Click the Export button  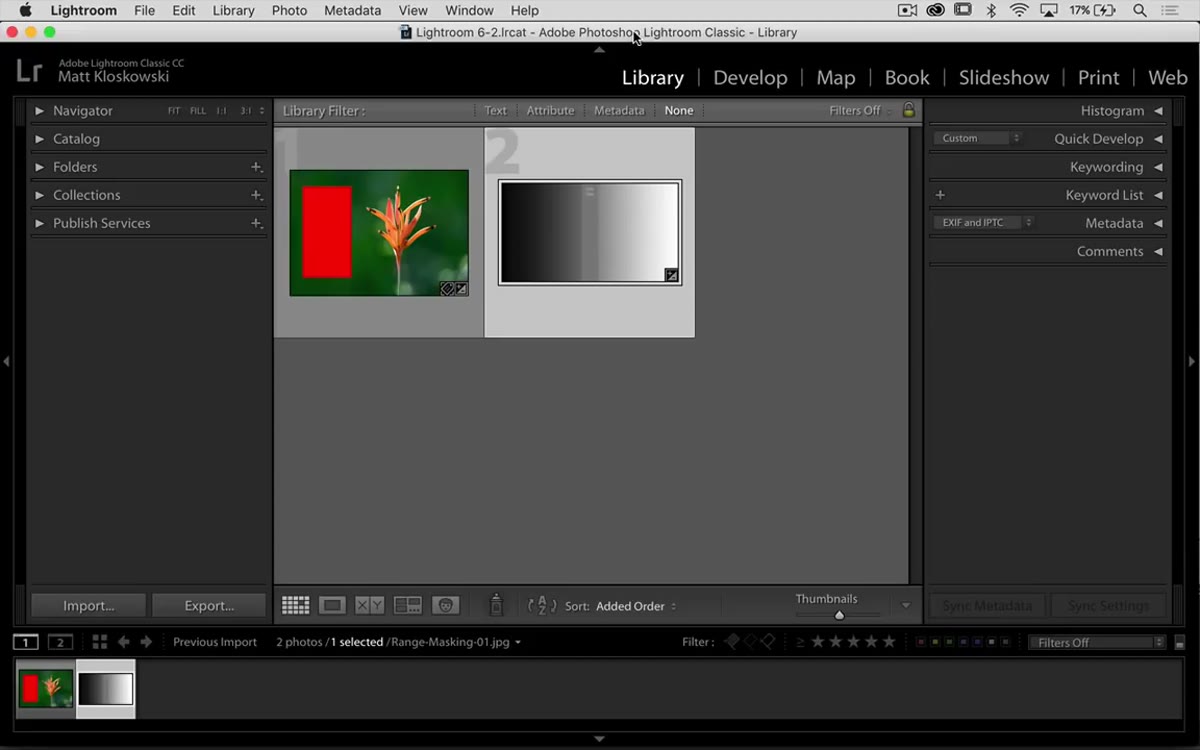[x=209, y=605]
